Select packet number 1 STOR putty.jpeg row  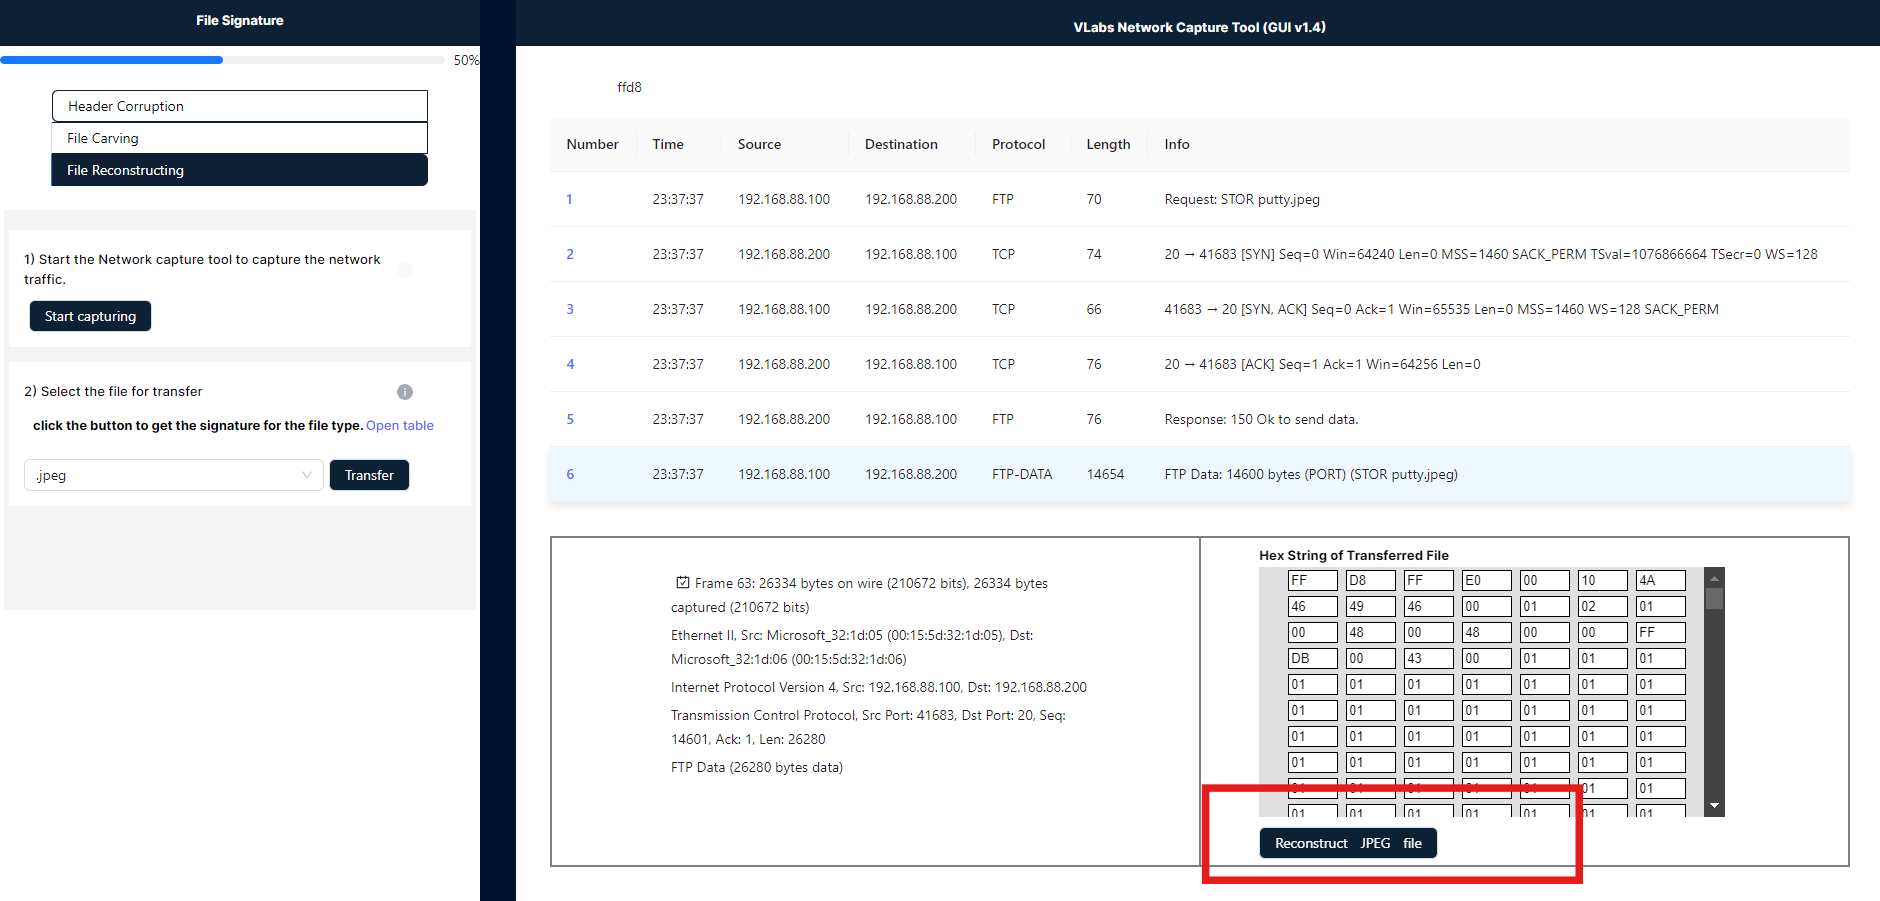click(x=1198, y=199)
